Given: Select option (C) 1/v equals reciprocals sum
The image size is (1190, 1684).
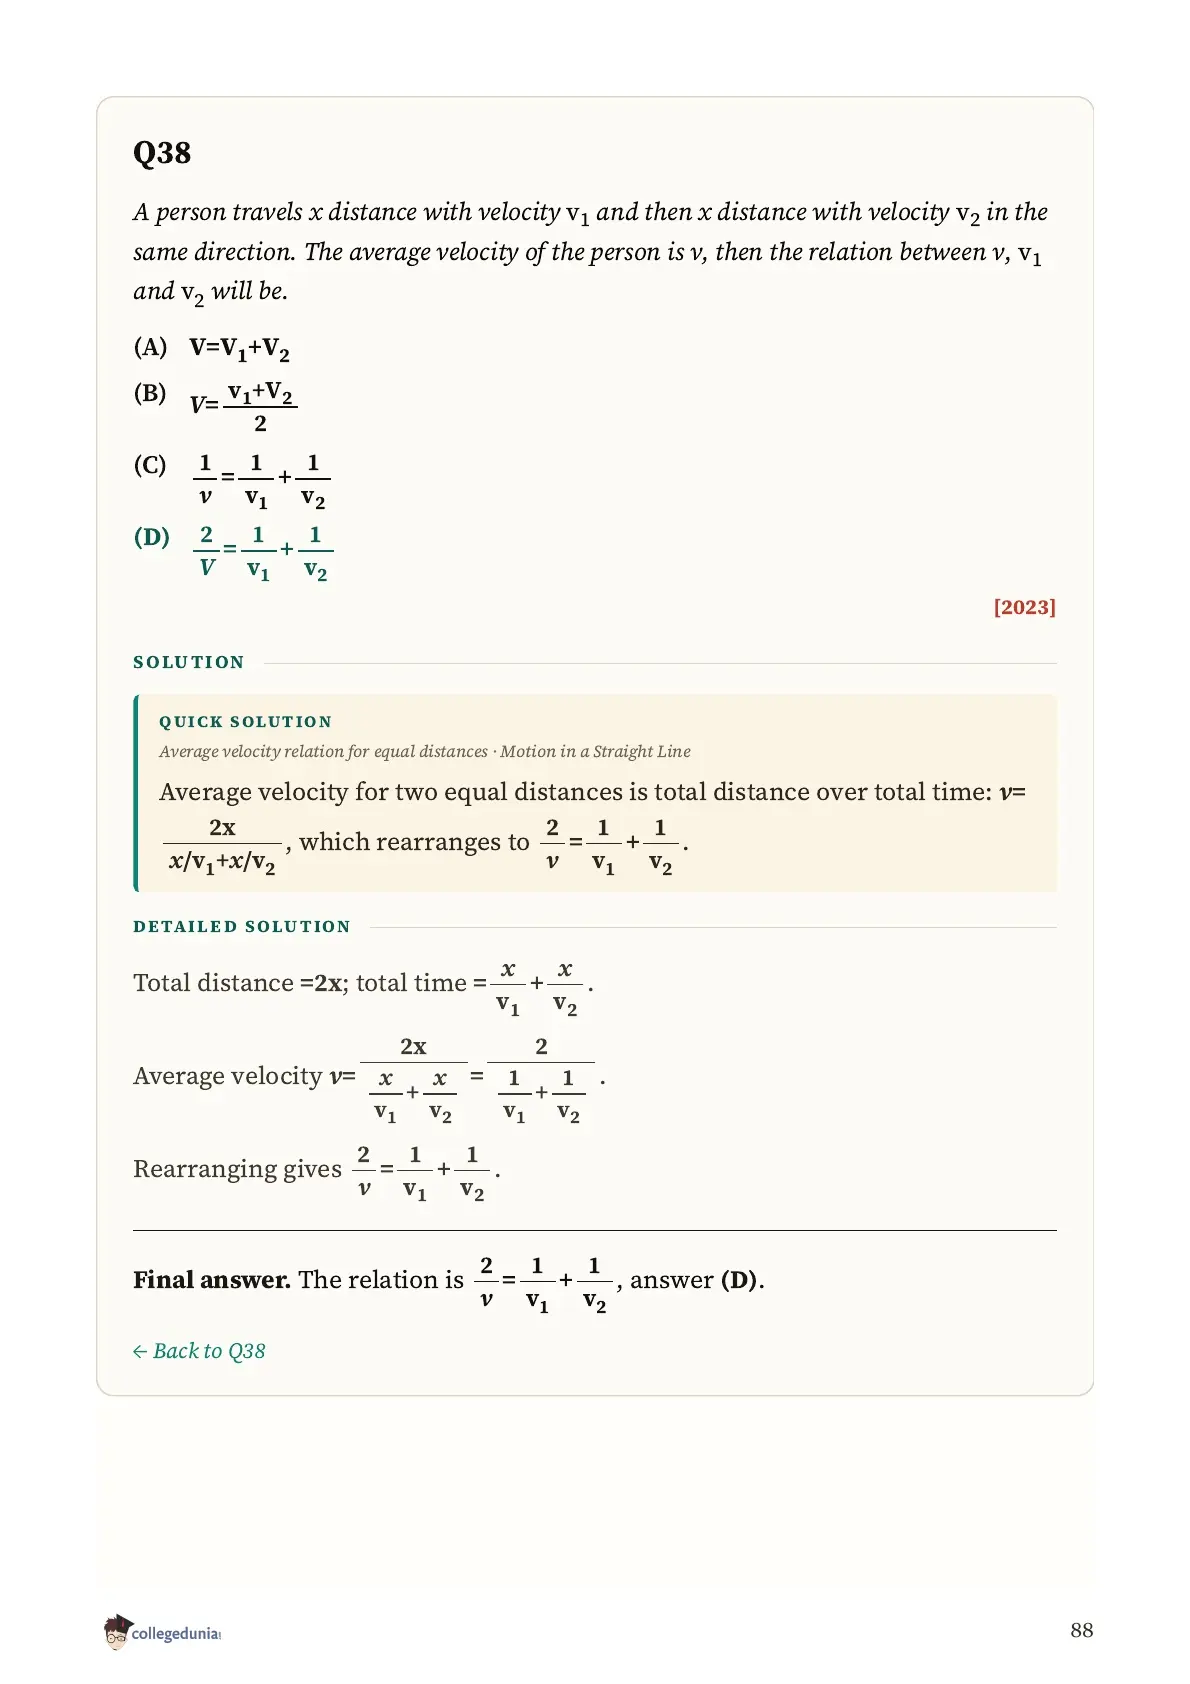Looking at the screenshot, I should tap(232, 479).
